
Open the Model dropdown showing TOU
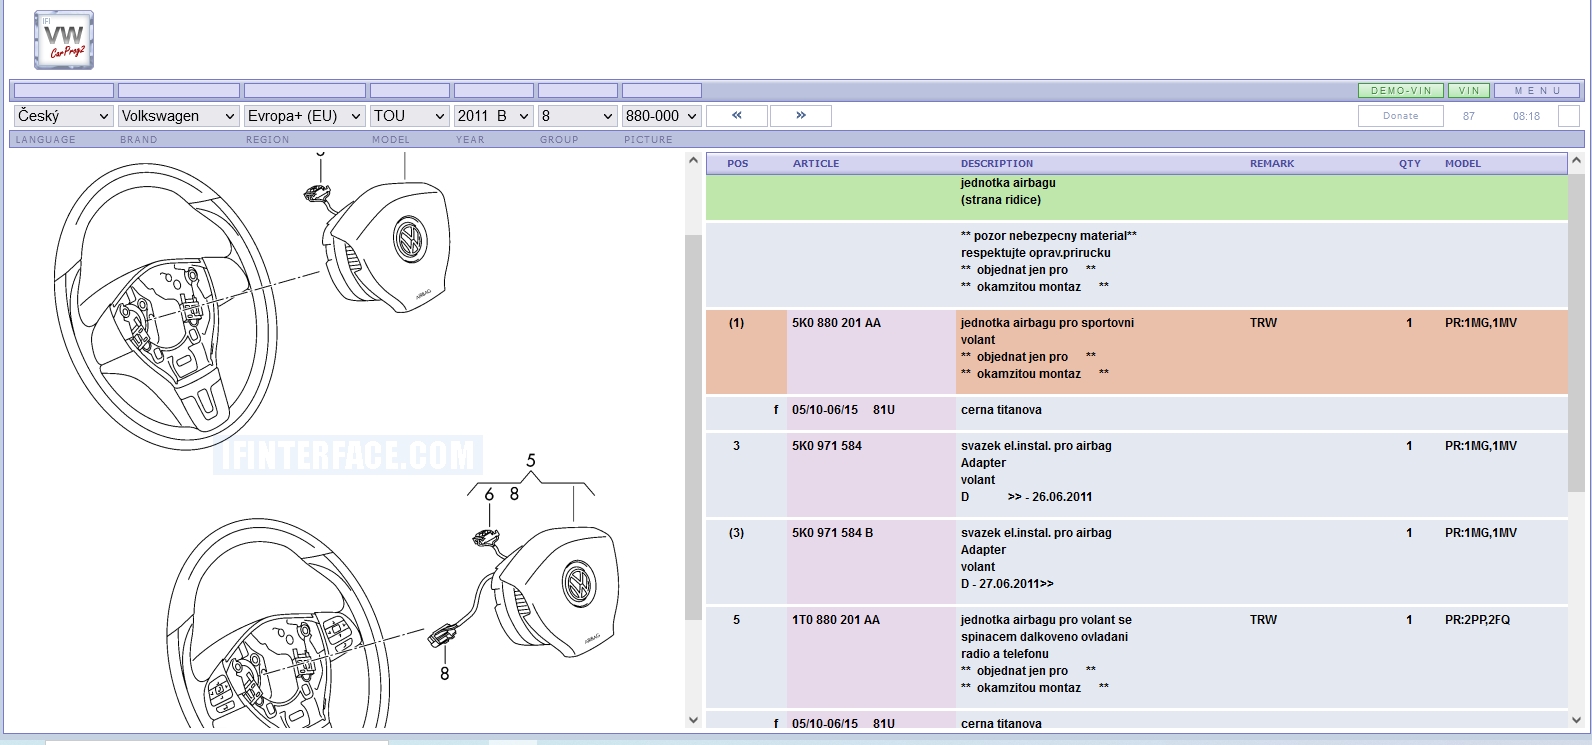[410, 116]
